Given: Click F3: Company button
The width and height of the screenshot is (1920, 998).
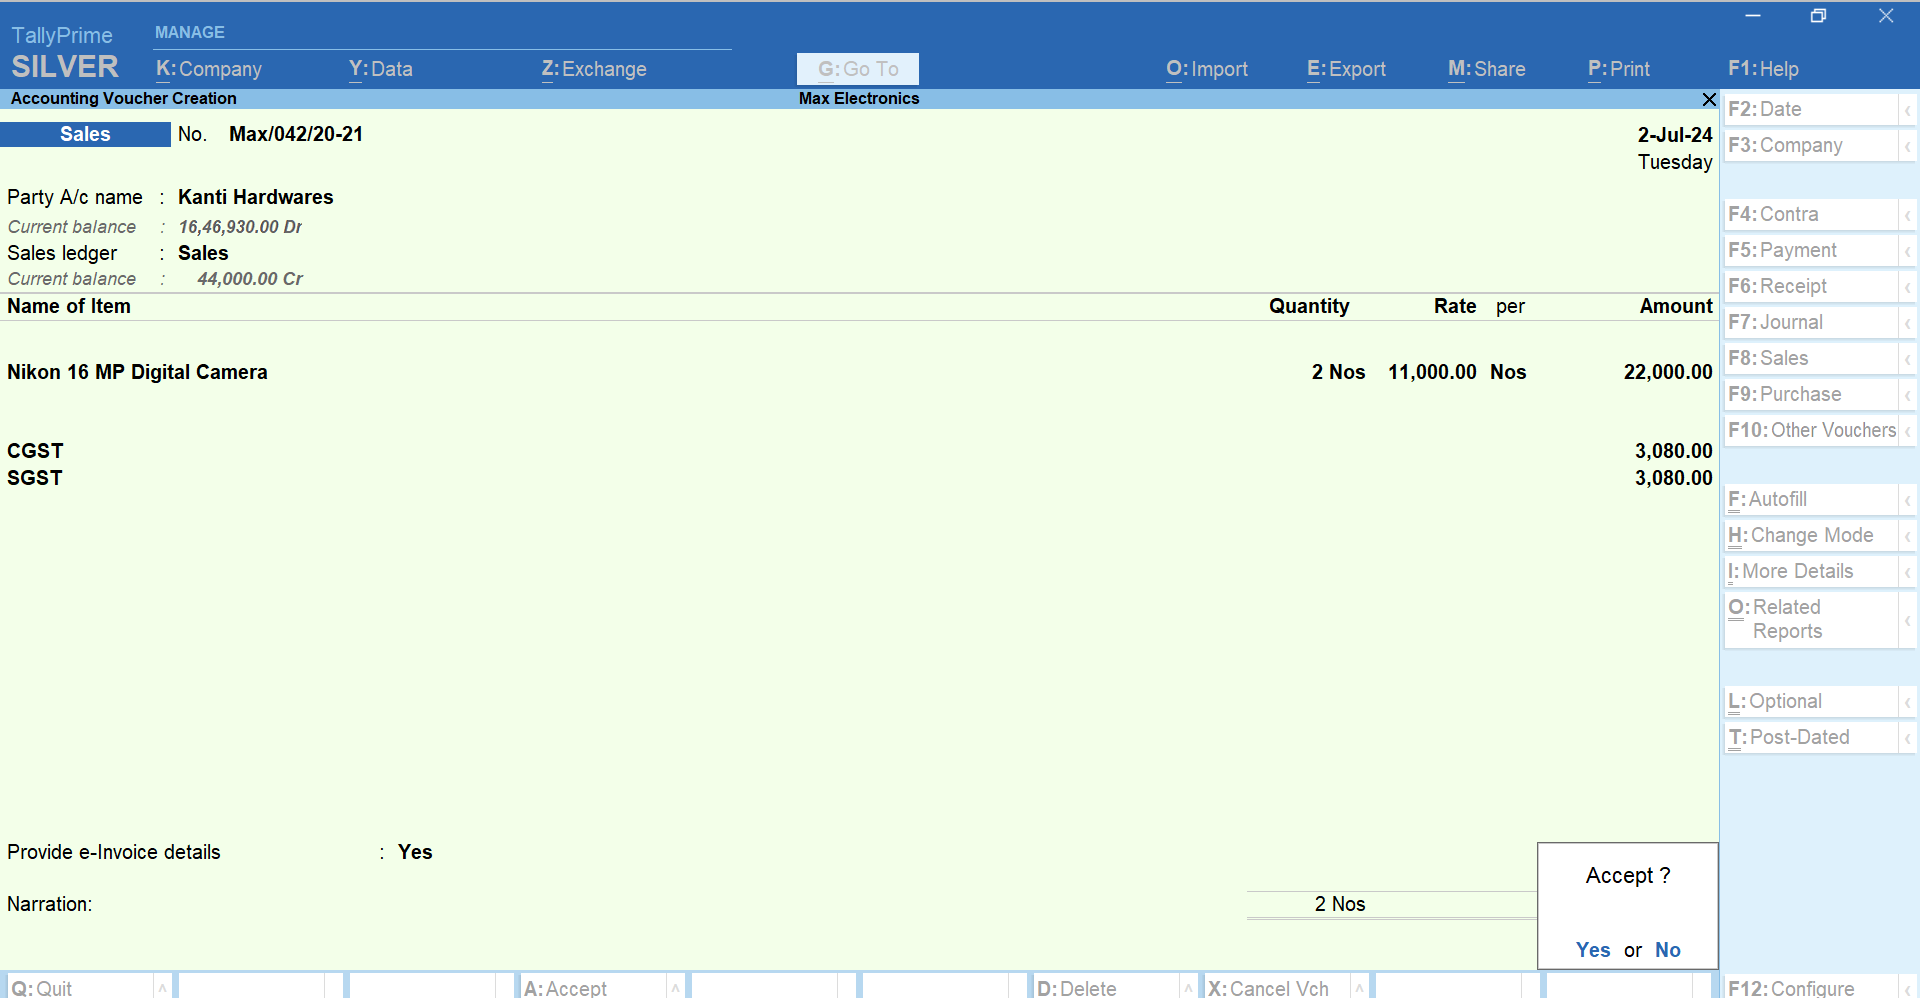Looking at the screenshot, I should (1811, 146).
